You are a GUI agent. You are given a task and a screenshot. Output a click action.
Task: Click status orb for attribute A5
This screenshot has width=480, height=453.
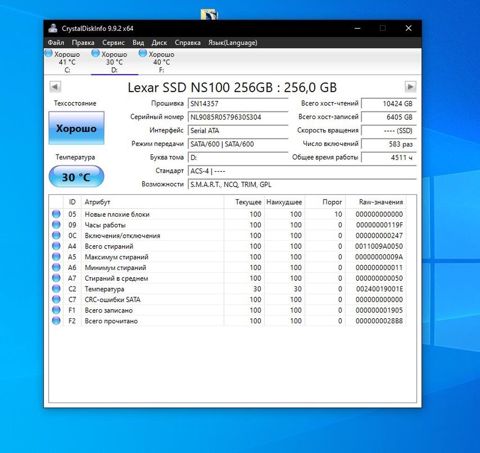(x=56, y=257)
